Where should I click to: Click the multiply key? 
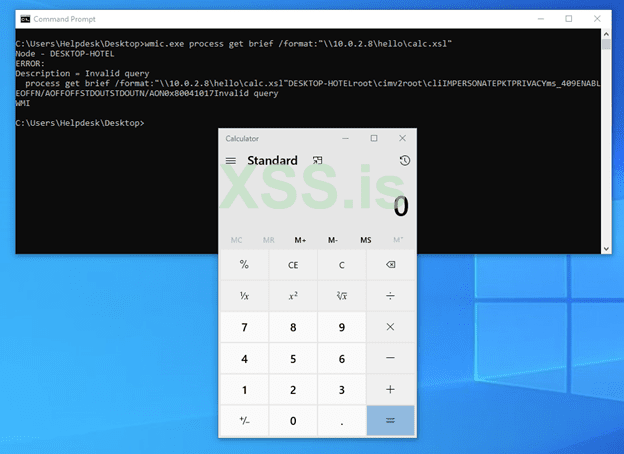point(390,327)
